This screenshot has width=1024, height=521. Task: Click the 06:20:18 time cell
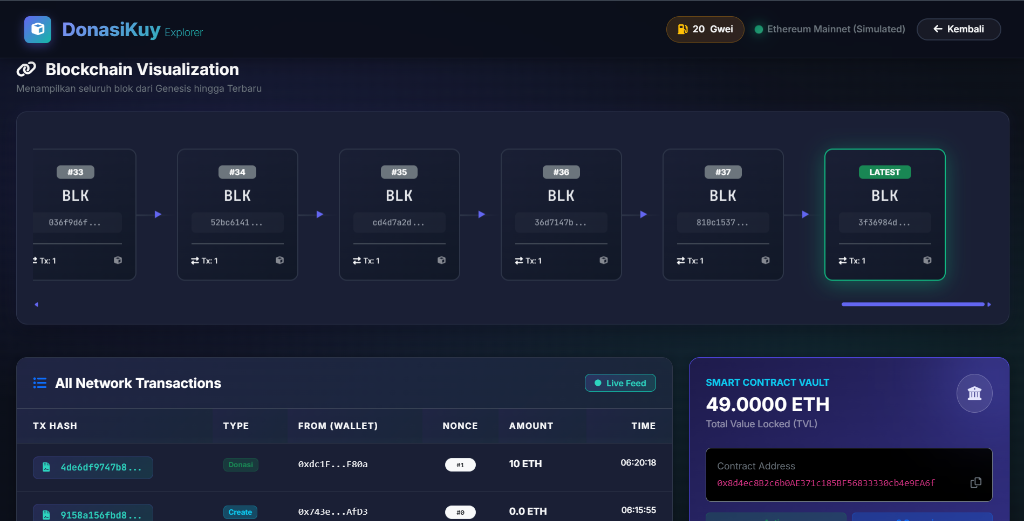pyautogui.click(x=638, y=462)
